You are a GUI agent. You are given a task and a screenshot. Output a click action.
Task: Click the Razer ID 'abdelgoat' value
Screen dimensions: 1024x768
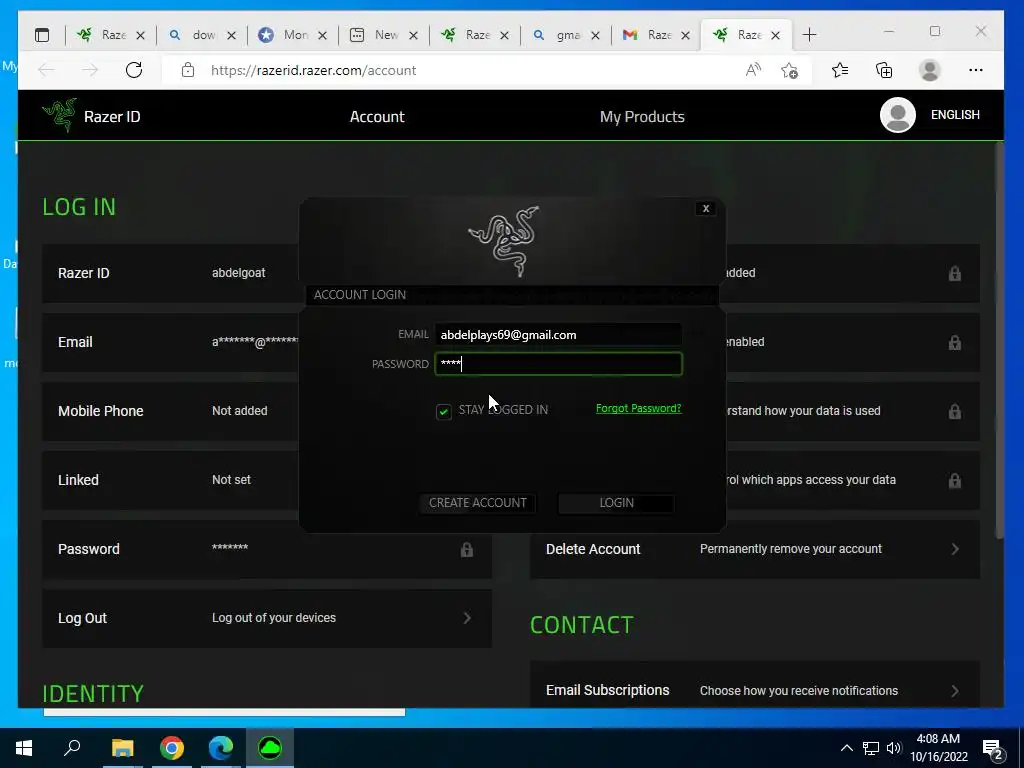tap(238, 273)
